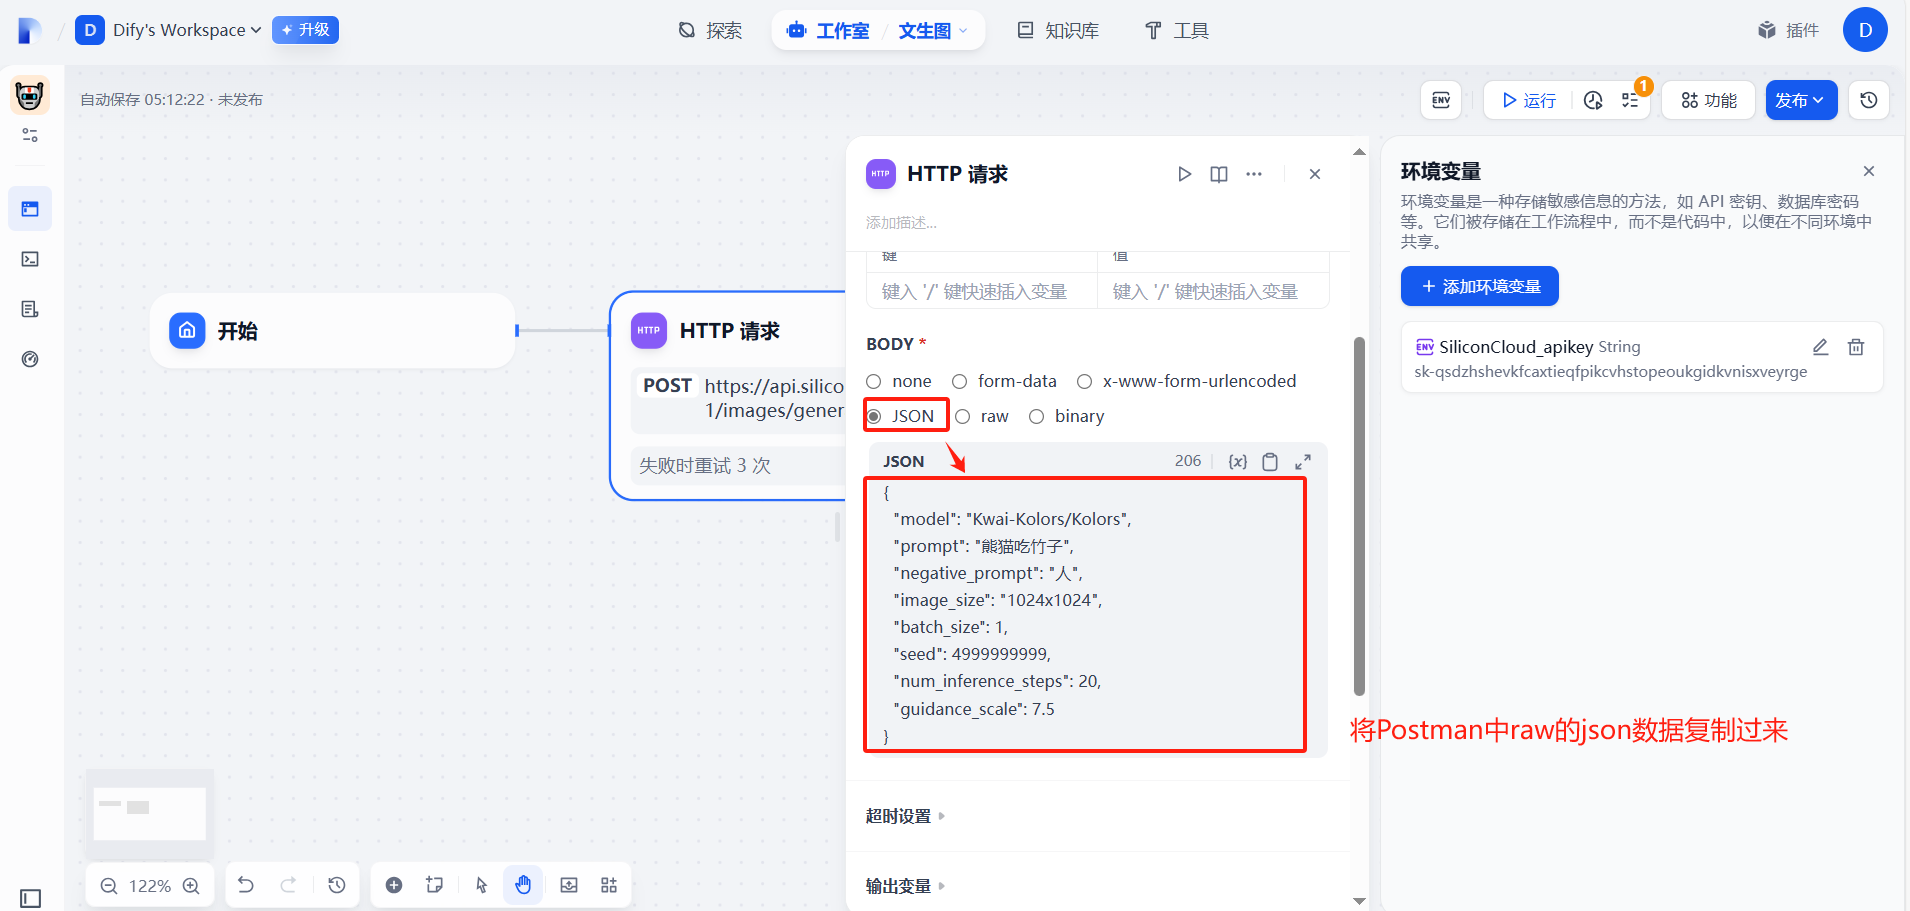Go to the 工具 tools tab
This screenshot has width=1910, height=911.
click(1176, 31)
